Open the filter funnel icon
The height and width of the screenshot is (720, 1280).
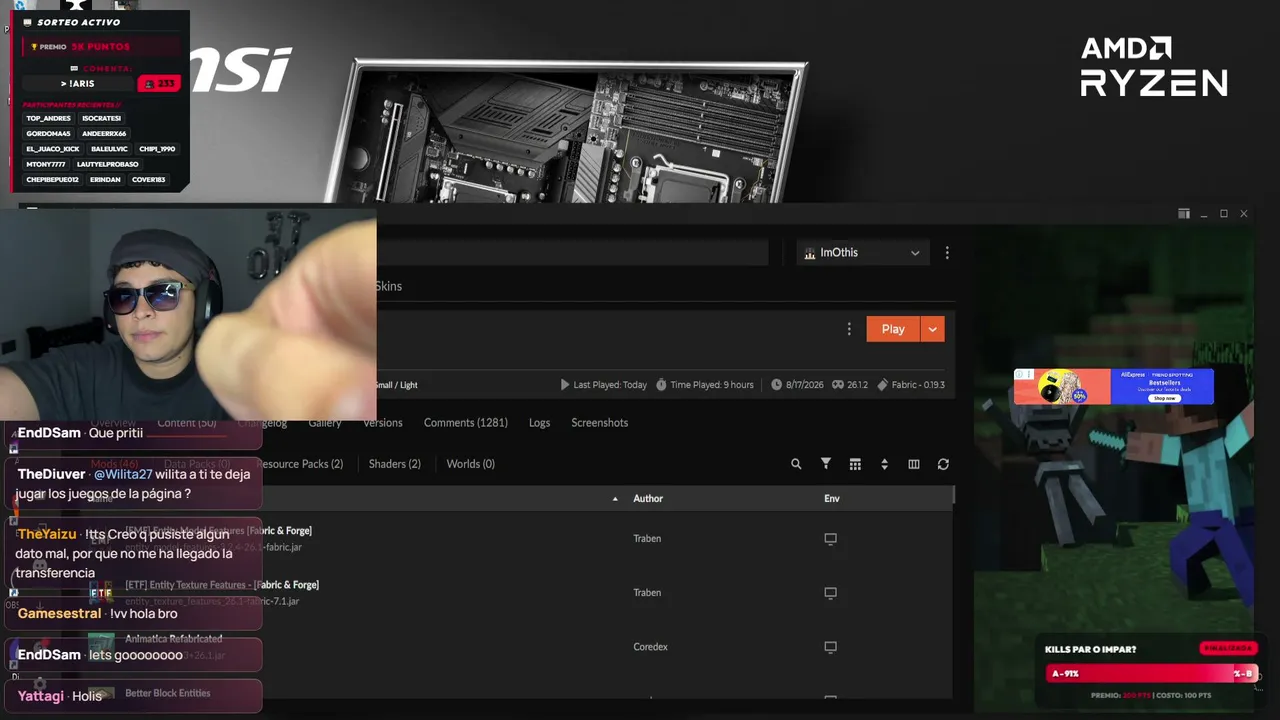(x=826, y=464)
